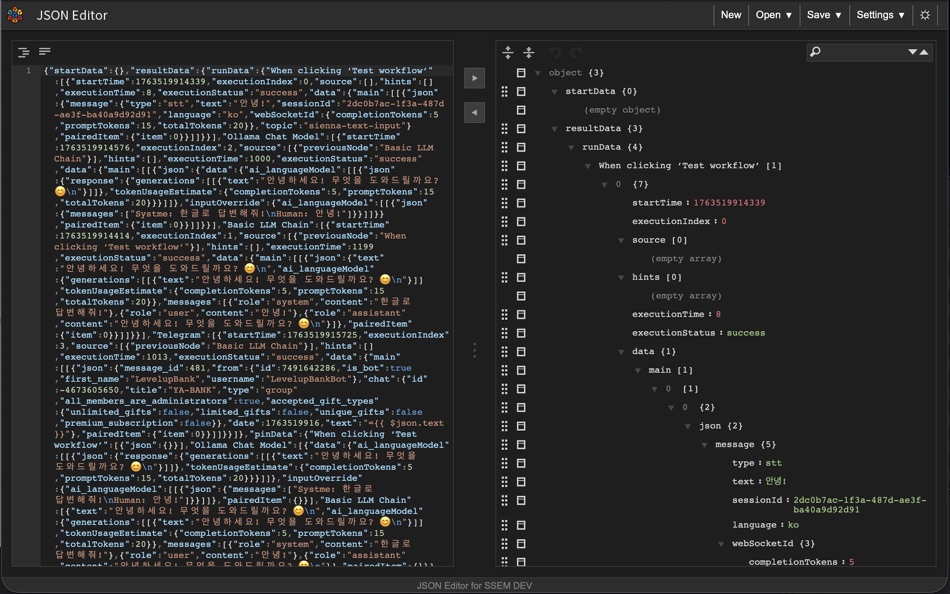The image size is (950, 594).
Task: Click the compact JSON icon in editor toolbar
Action: click(44, 51)
